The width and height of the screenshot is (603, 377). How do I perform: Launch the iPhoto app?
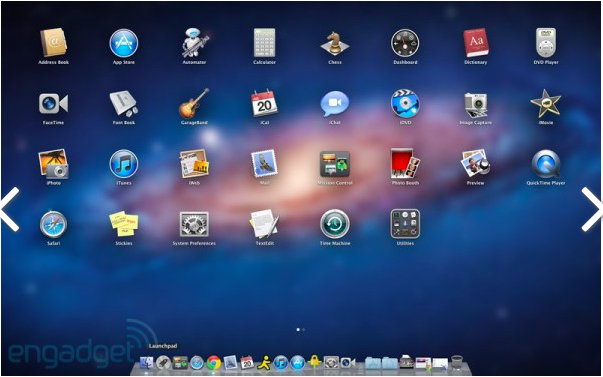pos(53,164)
